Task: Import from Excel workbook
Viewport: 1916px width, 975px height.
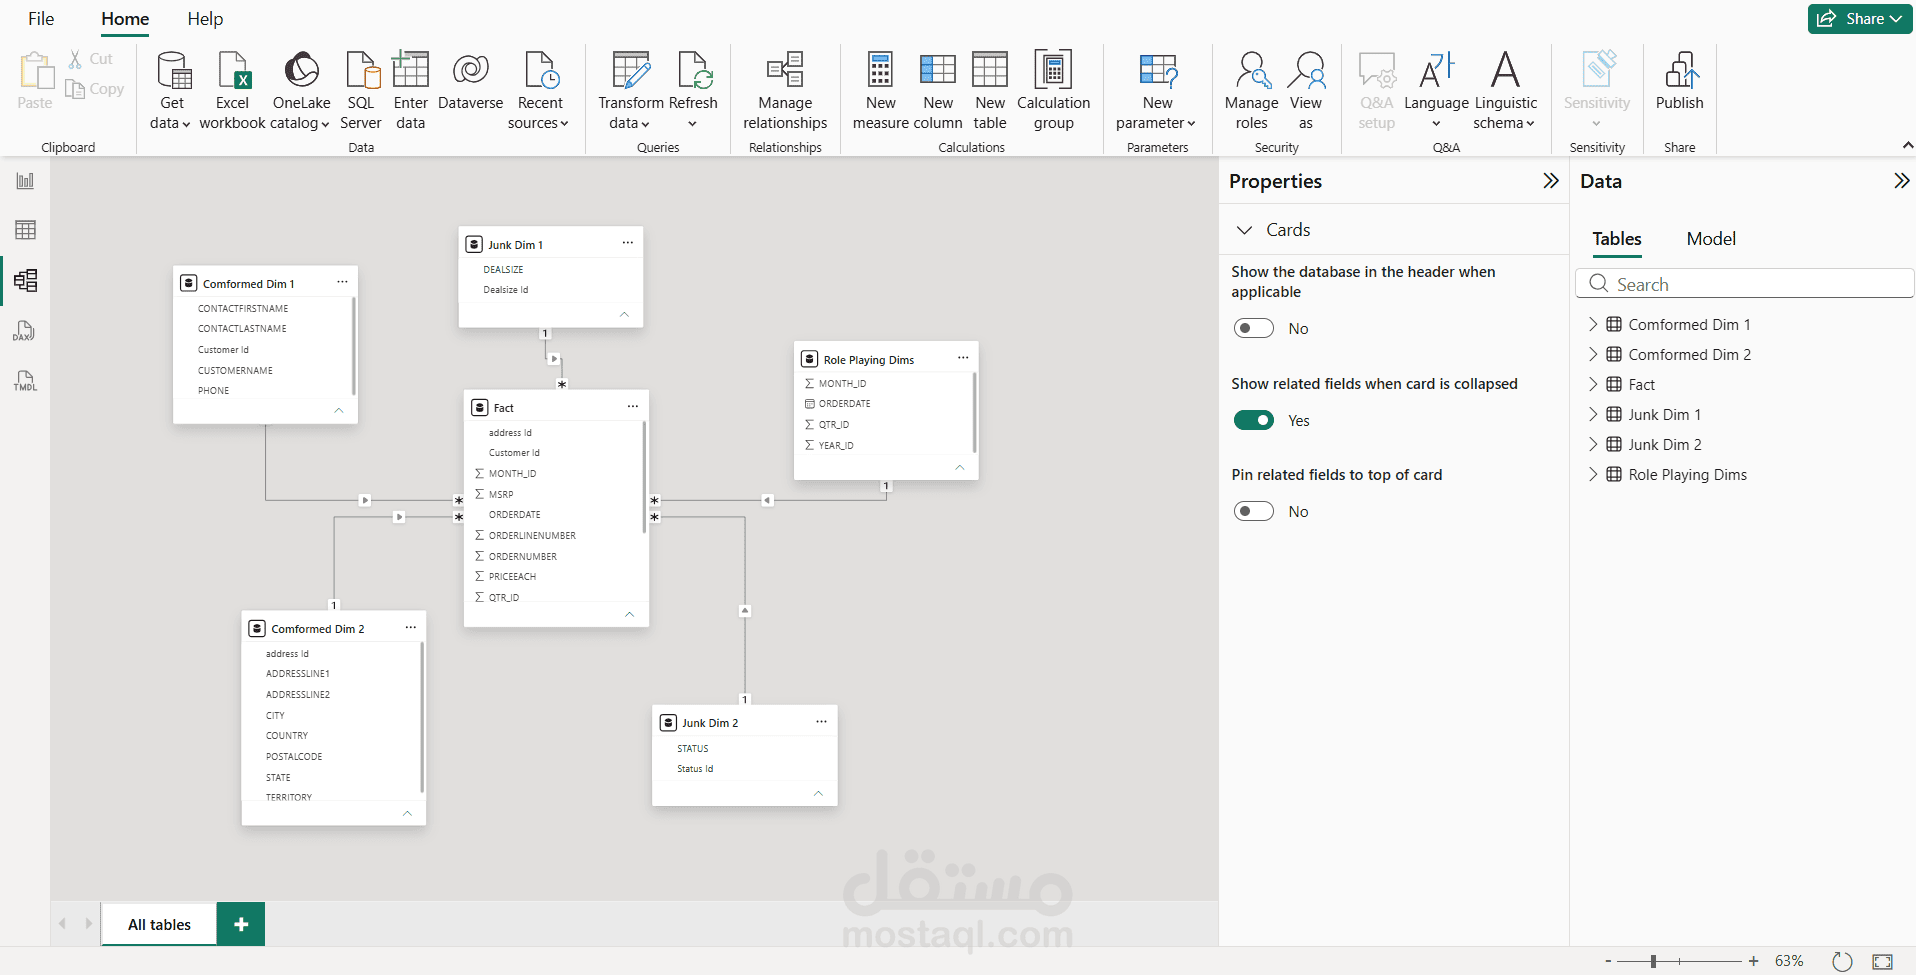Action: (232, 91)
